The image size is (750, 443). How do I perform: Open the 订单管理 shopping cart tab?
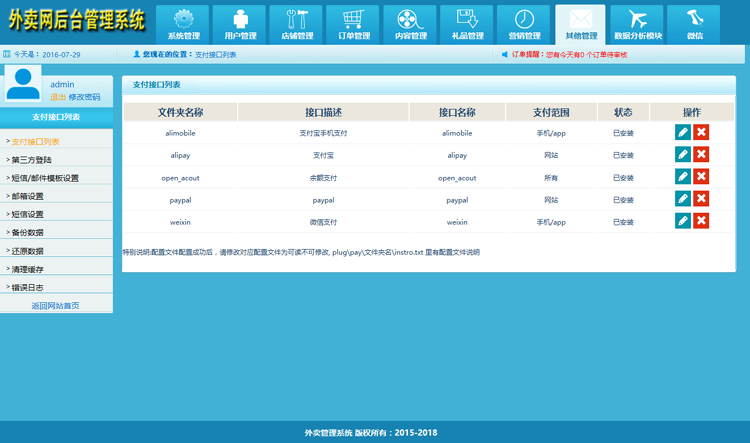coord(353,24)
